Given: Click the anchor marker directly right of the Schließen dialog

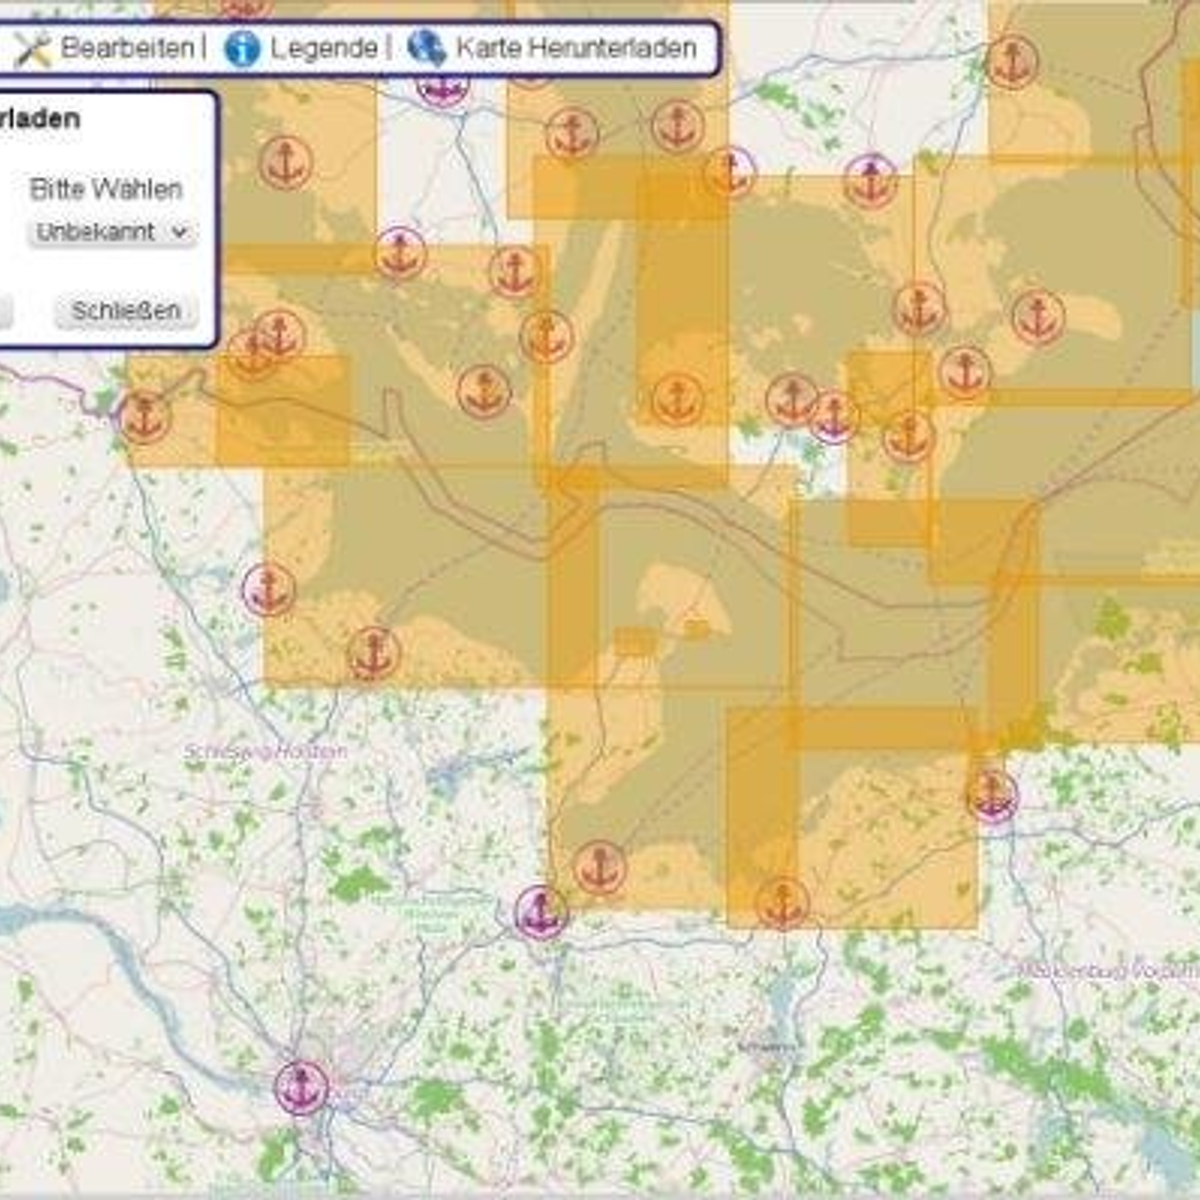Looking at the screenshot, I should (279, 333).
